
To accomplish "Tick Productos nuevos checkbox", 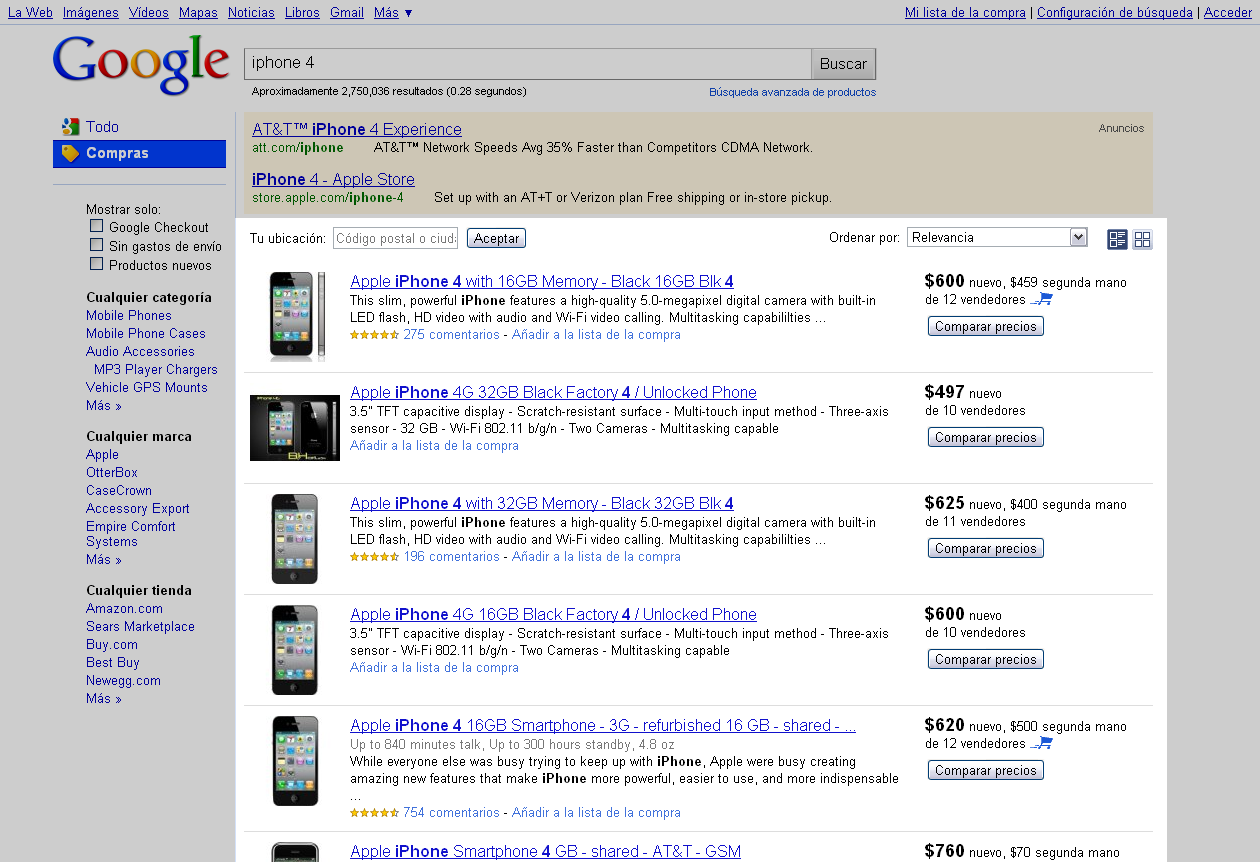I will pos(97,264).
